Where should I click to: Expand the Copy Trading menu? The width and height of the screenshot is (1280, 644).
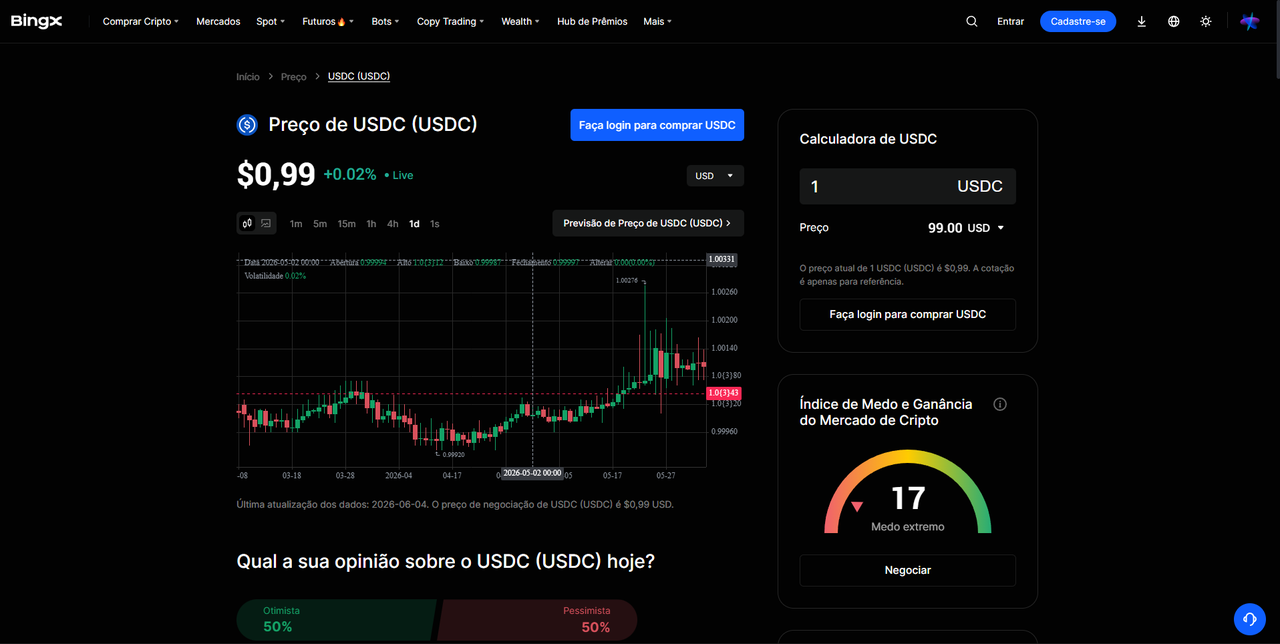pos(450,21)
